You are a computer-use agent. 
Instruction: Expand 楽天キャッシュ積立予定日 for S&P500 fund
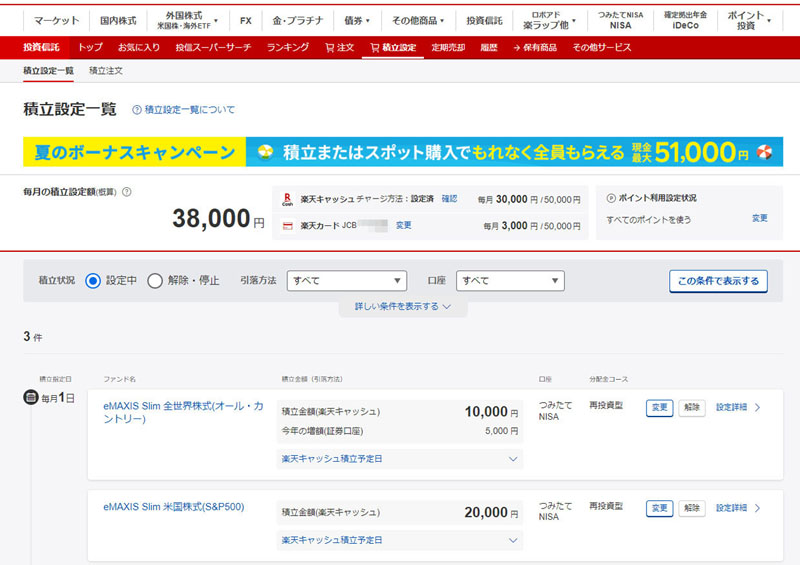tap(400, 540)
